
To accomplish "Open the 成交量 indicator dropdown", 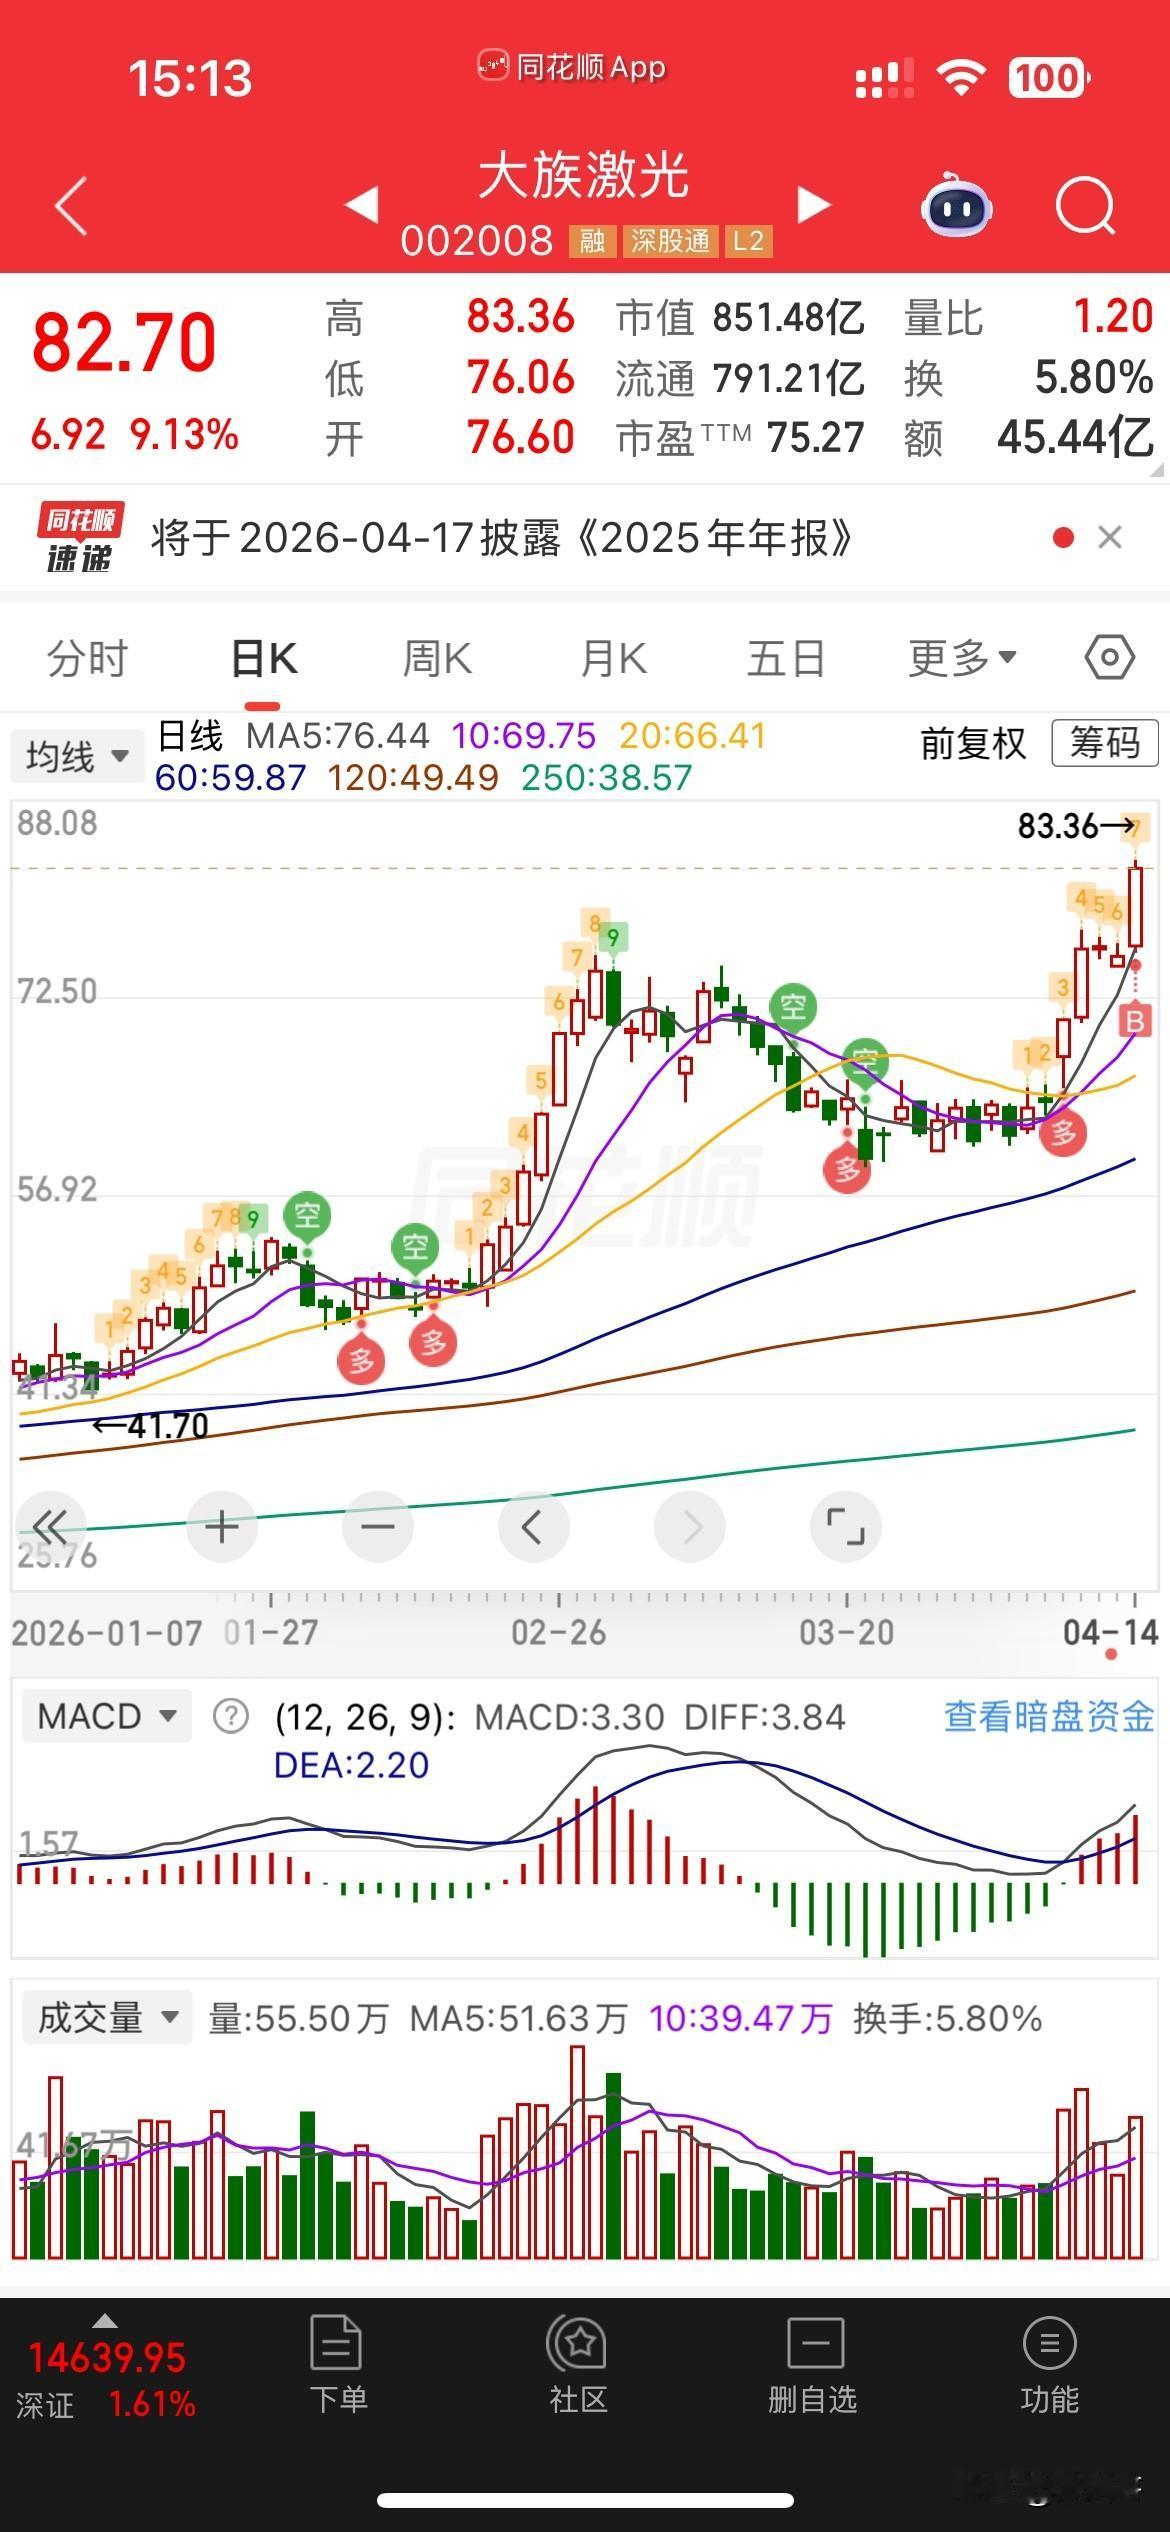I will [108, 2017].
